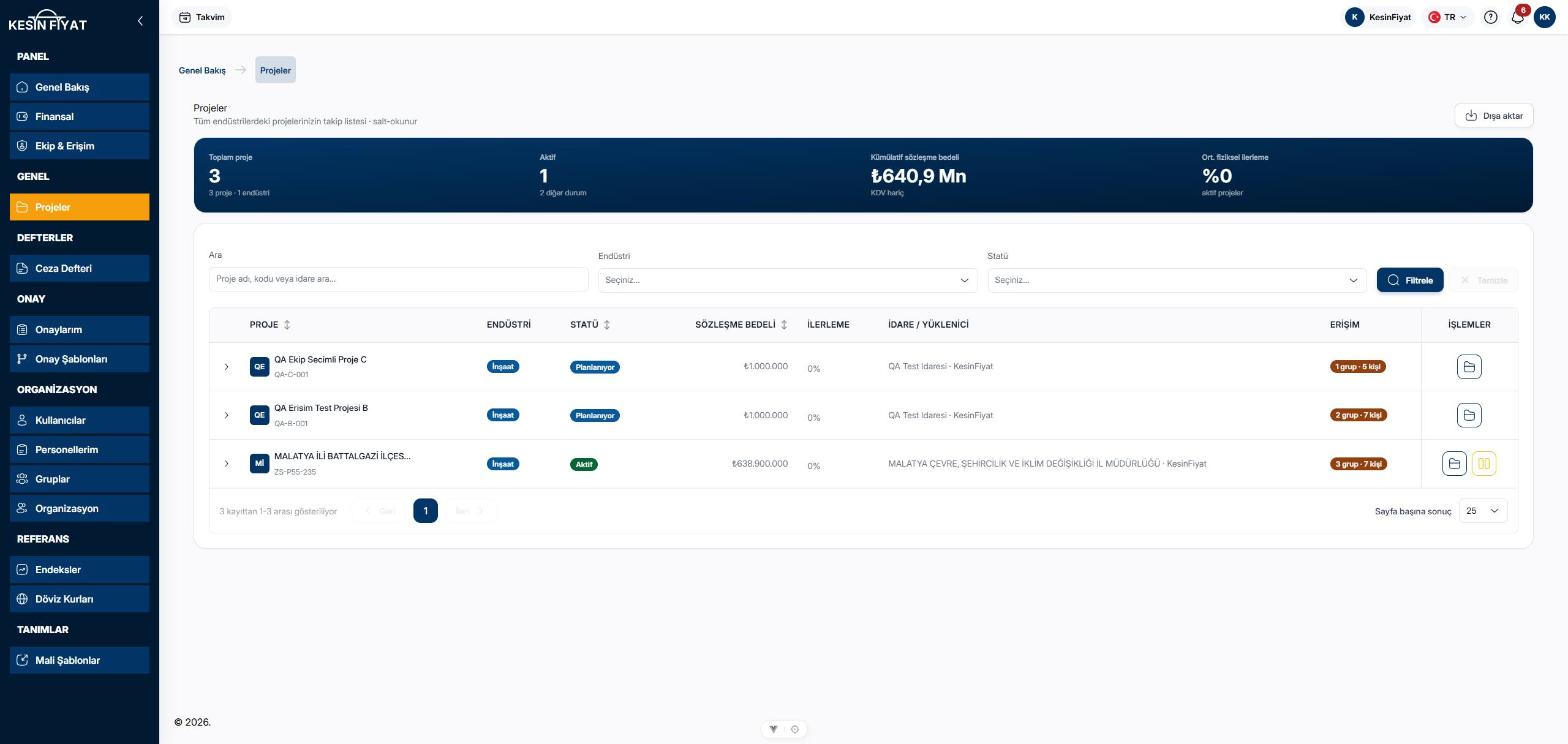The image size is (1568, 744).
Task: Sort the table by the PROJE column arrows
Action: 287,325
